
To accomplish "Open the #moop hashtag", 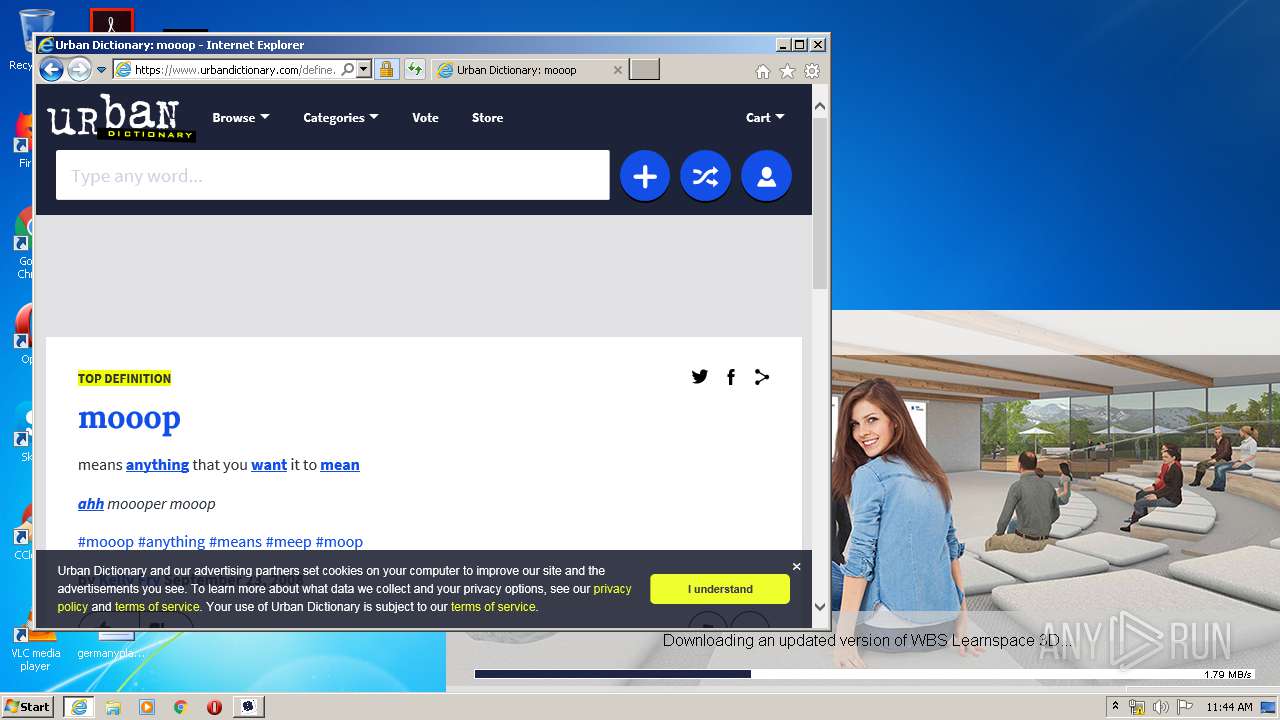I will 339,542.
